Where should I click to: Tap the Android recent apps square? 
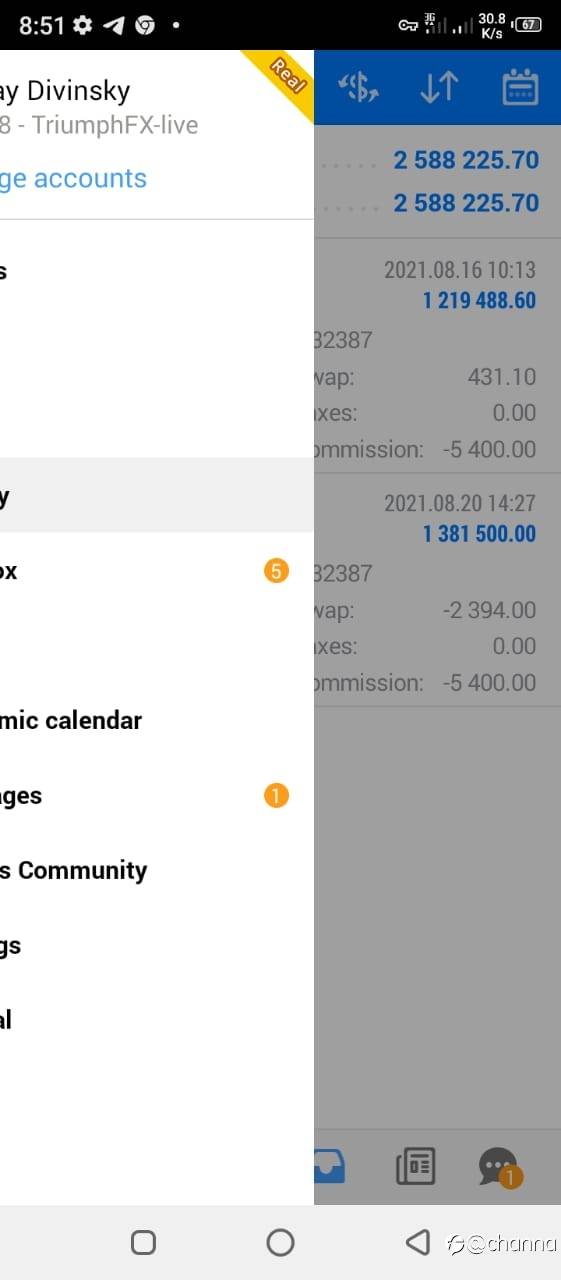[x=143, y=1242]
